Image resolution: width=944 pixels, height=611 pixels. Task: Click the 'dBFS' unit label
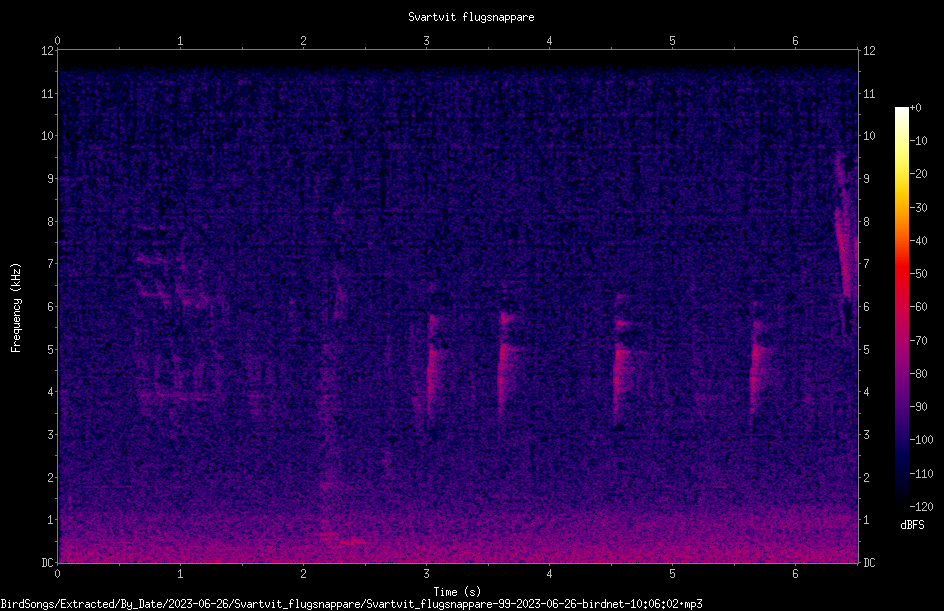click(912, 525)
